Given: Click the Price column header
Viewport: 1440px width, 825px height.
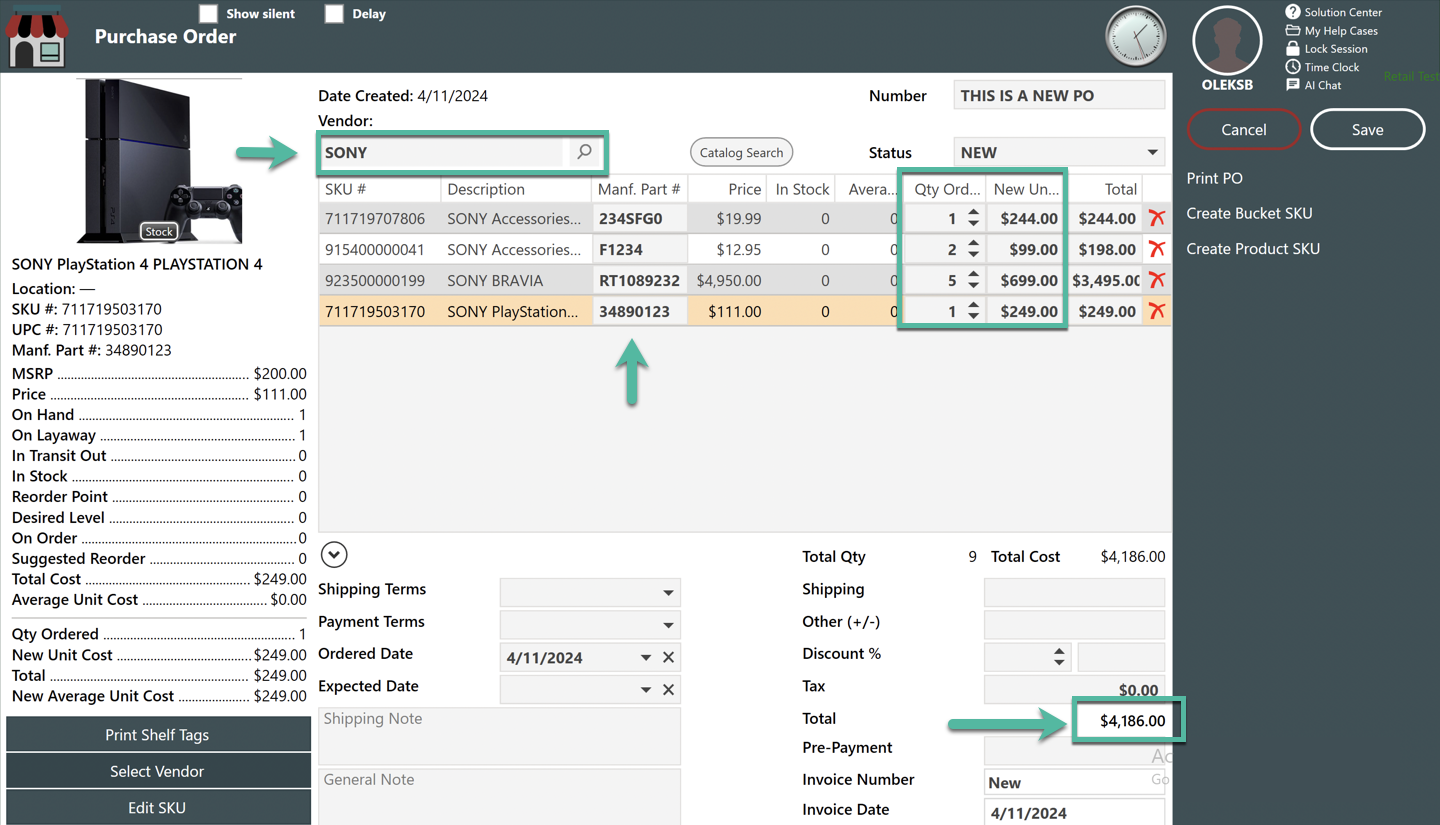Looking at the screenshot, I should click(728, 189).
